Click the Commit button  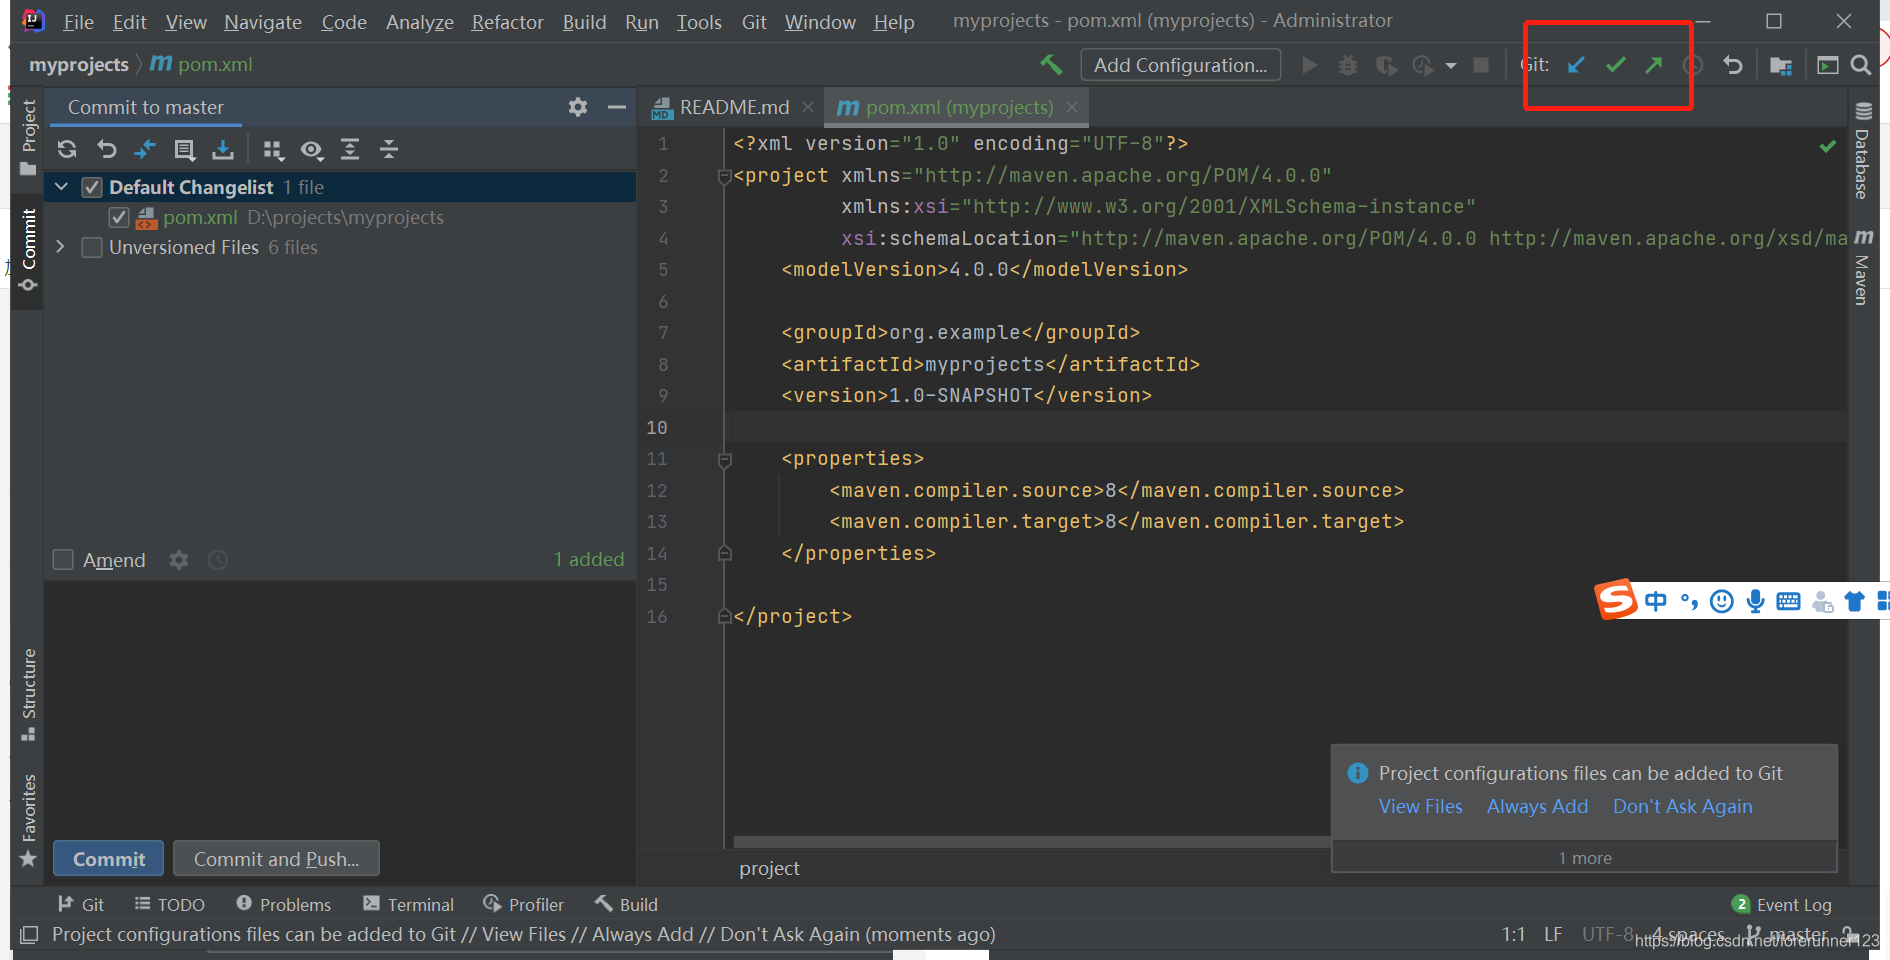click(x=108, y=859)
